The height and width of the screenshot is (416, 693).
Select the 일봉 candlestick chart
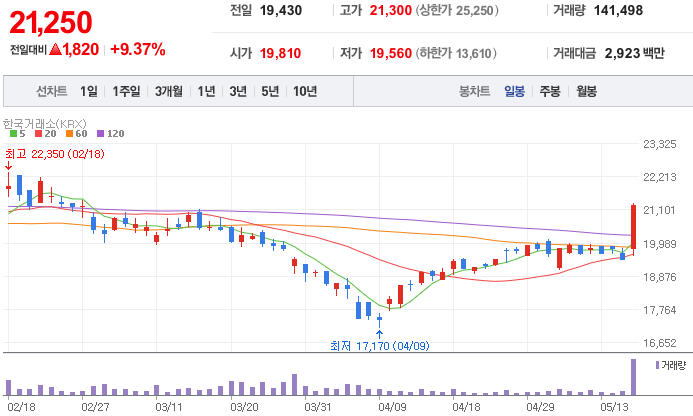coord(514,92)
